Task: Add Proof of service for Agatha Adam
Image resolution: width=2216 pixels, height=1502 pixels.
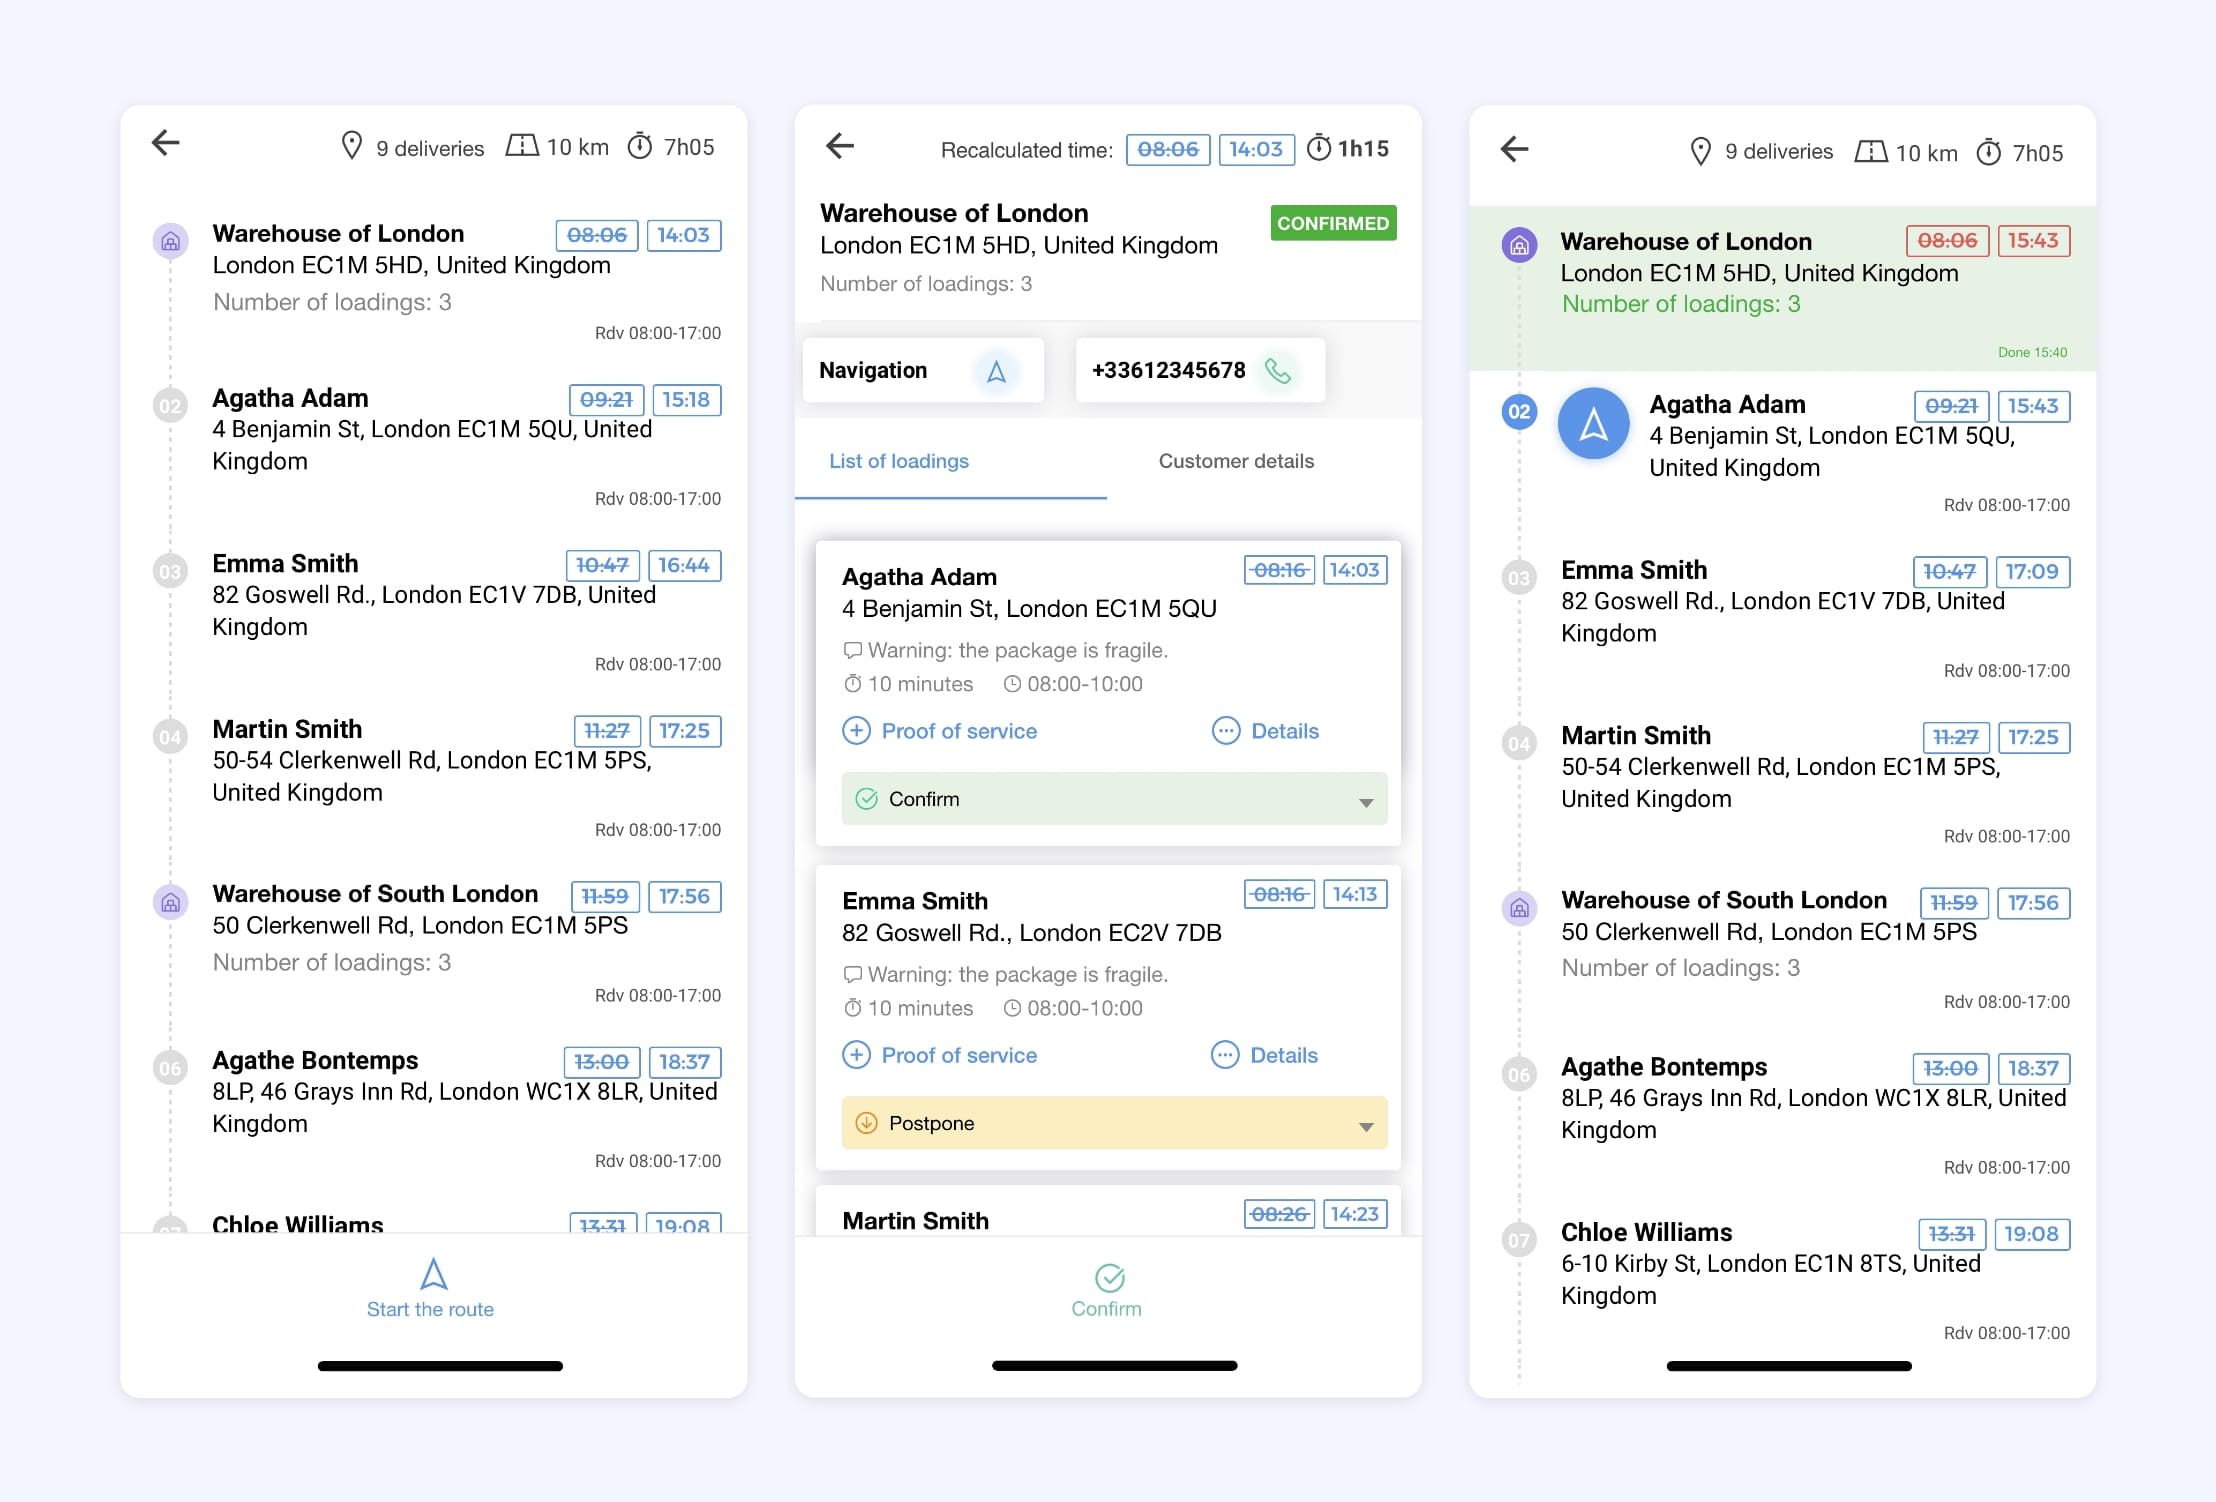Action: pos(940,731)
